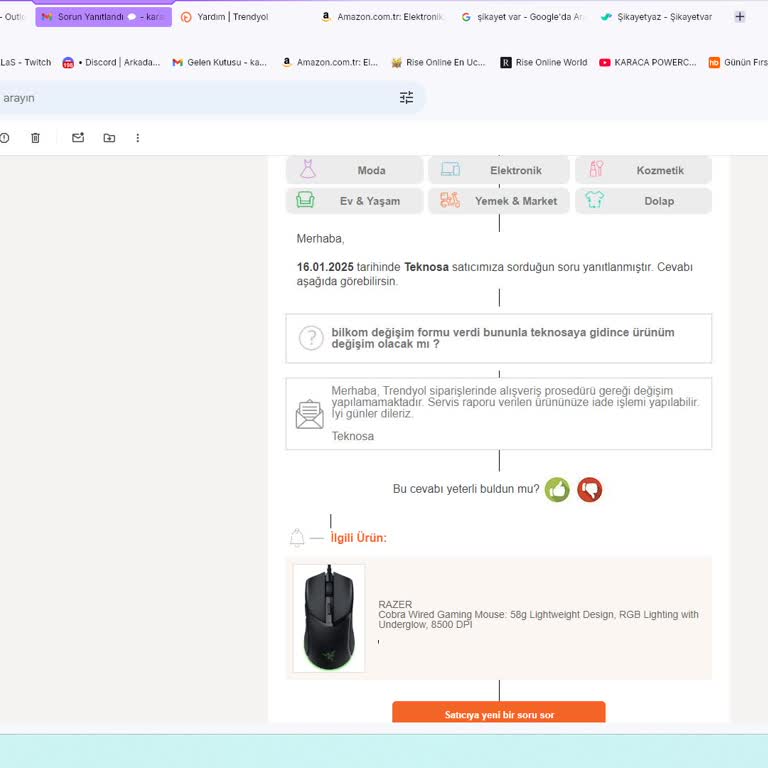Delete the email with trash icon
The height and width of the screenshot is (768, 768).
[35, 138]
